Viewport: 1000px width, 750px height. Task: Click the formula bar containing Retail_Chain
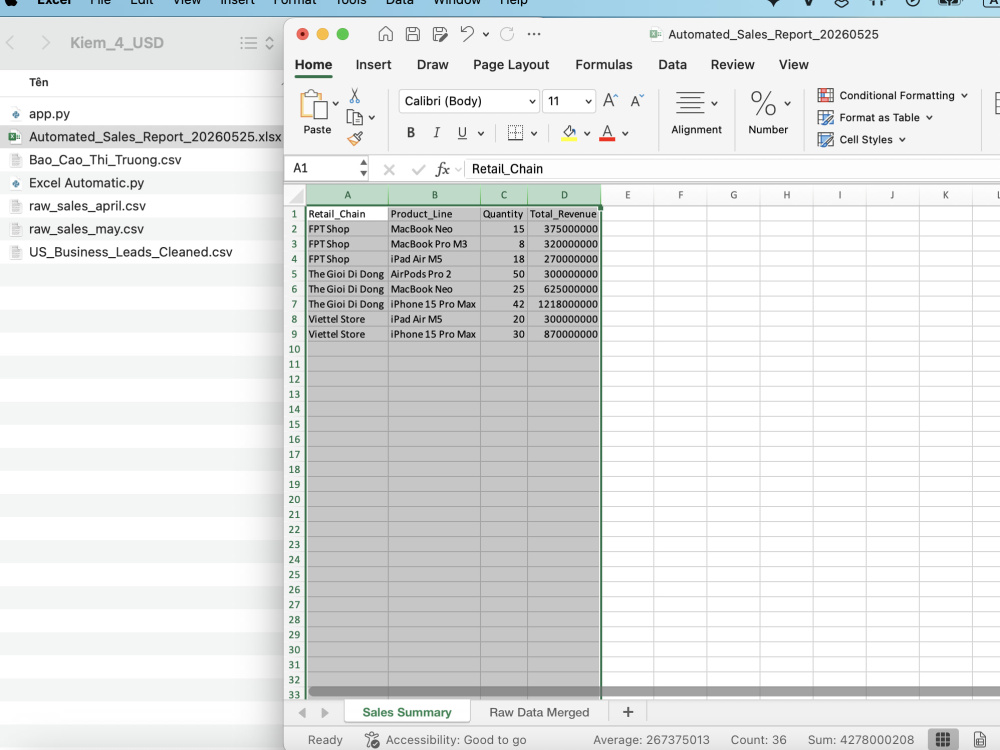pyautogui.click(x=732, y=169)
